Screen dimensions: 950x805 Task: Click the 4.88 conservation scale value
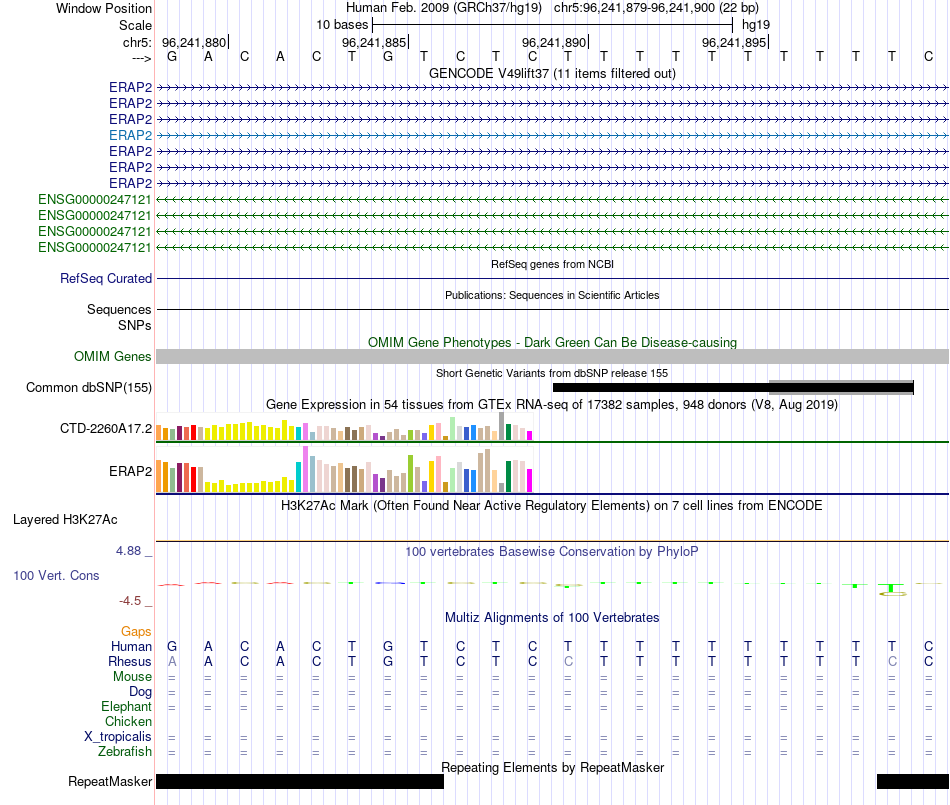click(x=128, y=551)
